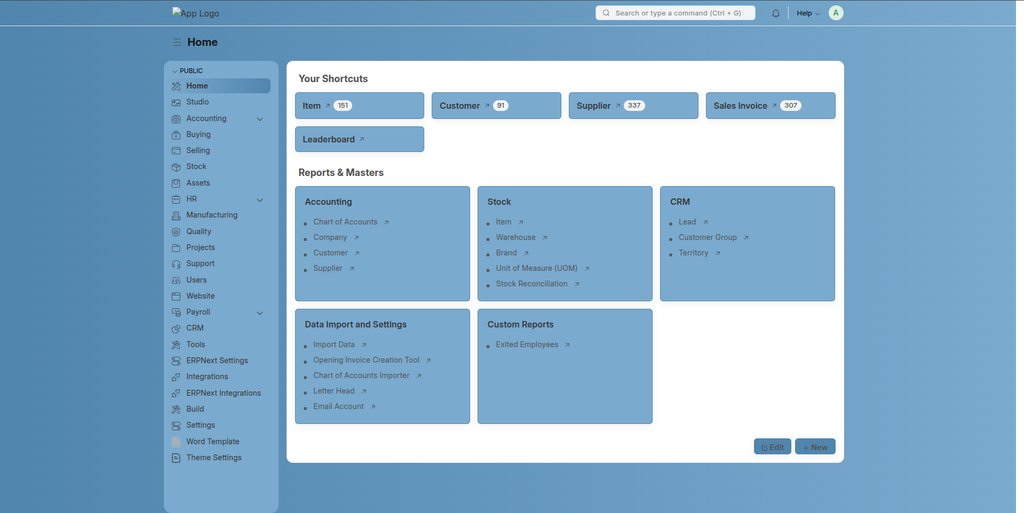Open Company link under Accounting
This screenshot has height=513, width=1024.
coord(330,238)
